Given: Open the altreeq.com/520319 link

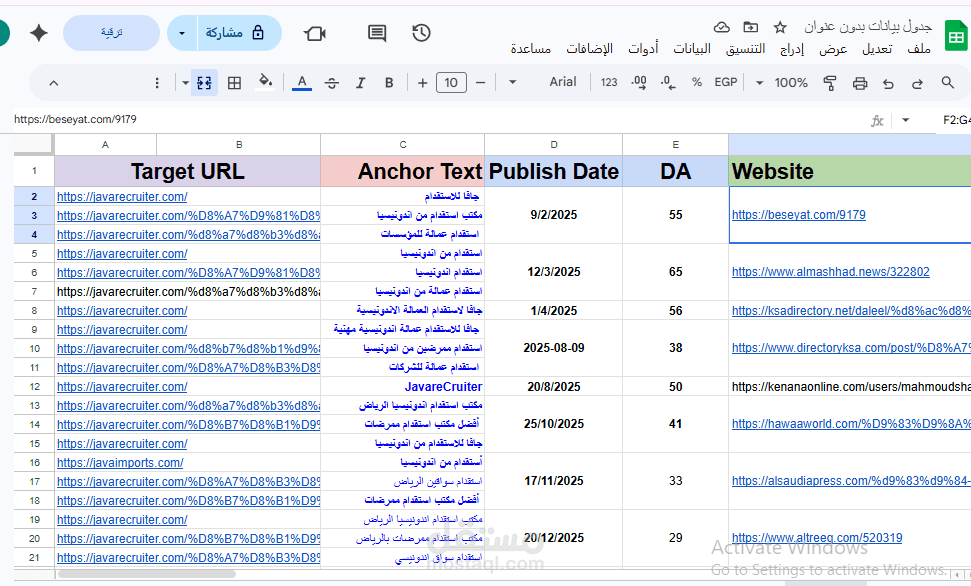Looking at the screenshot, I should (x=817, y=538).
